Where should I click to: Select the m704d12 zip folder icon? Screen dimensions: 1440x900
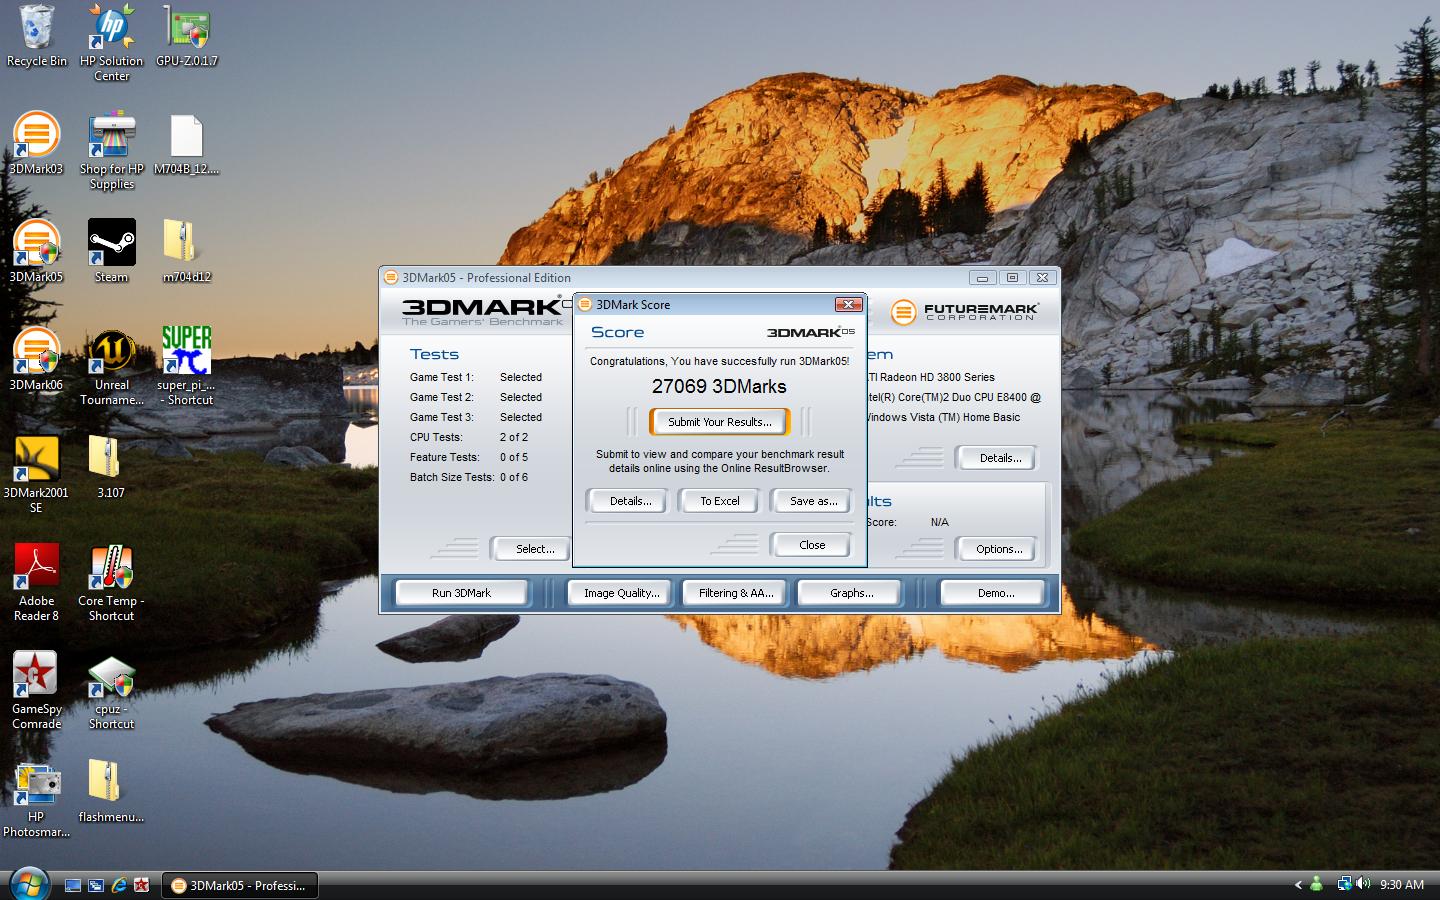point(186,252)
